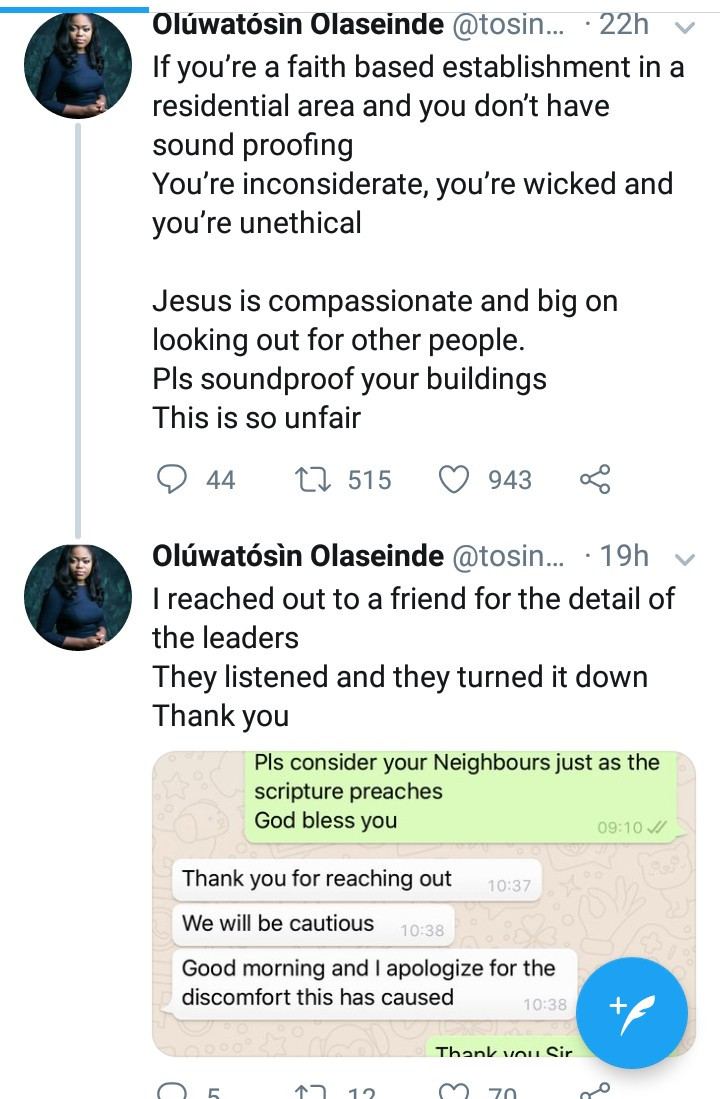Viewport: 720px width, 1099px height.
Task: Open the Olúwatósìn Olaseinde name on the 19h tweet
Action: pos(298,556)
